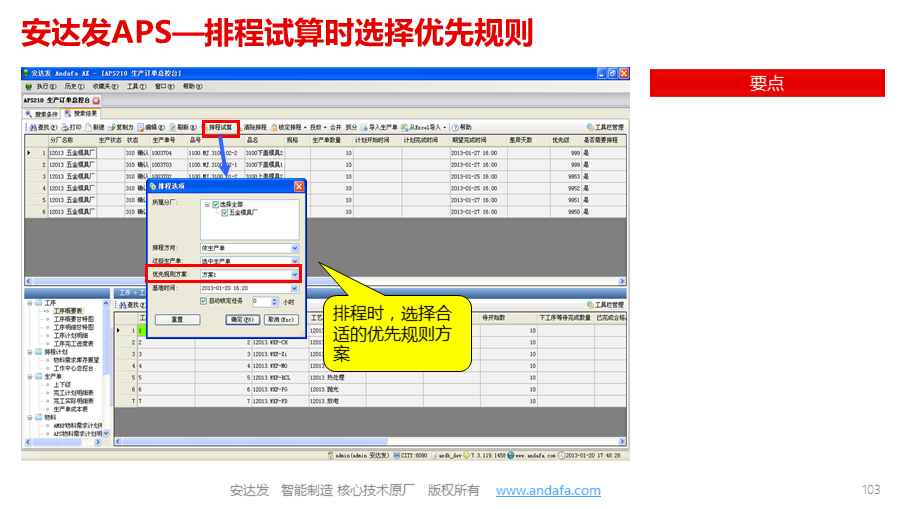Screen dimensions: 907x509
Task: Open the 投放 dropdown in toolbar
Action: 318,128
